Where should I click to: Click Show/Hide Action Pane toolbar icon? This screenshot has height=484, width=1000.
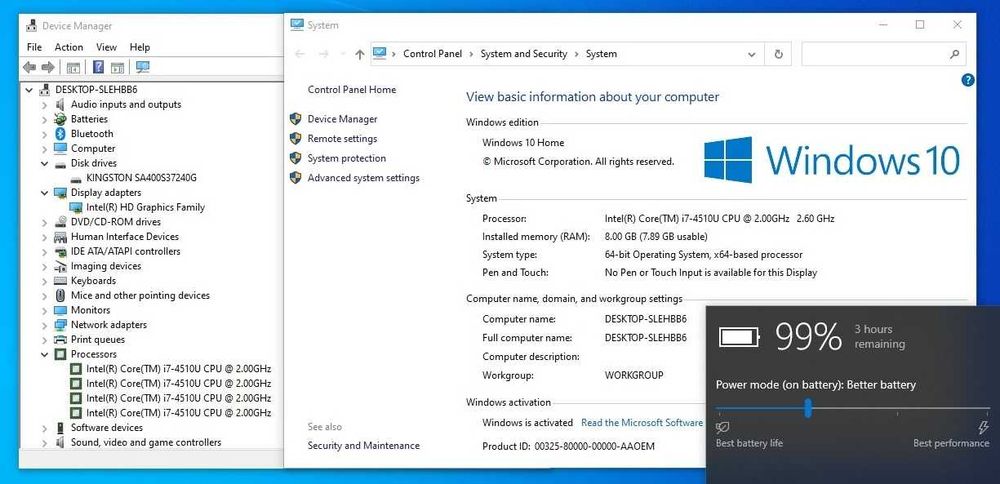[x=117, y=67]
